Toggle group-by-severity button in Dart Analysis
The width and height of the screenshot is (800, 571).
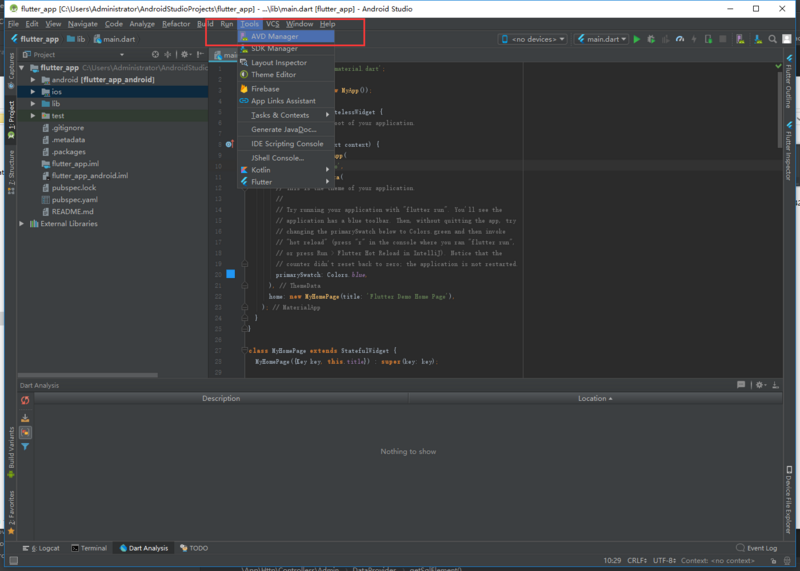(x=25, y=433)
